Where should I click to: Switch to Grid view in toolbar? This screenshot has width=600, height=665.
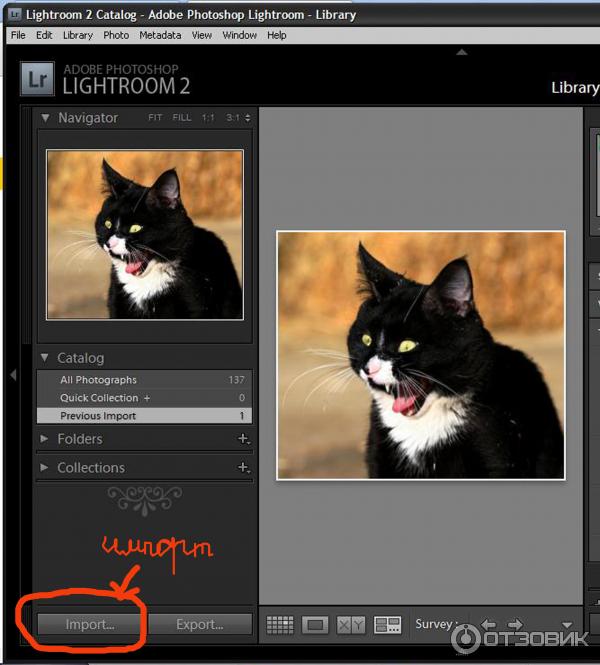click(x=280, y=625)
